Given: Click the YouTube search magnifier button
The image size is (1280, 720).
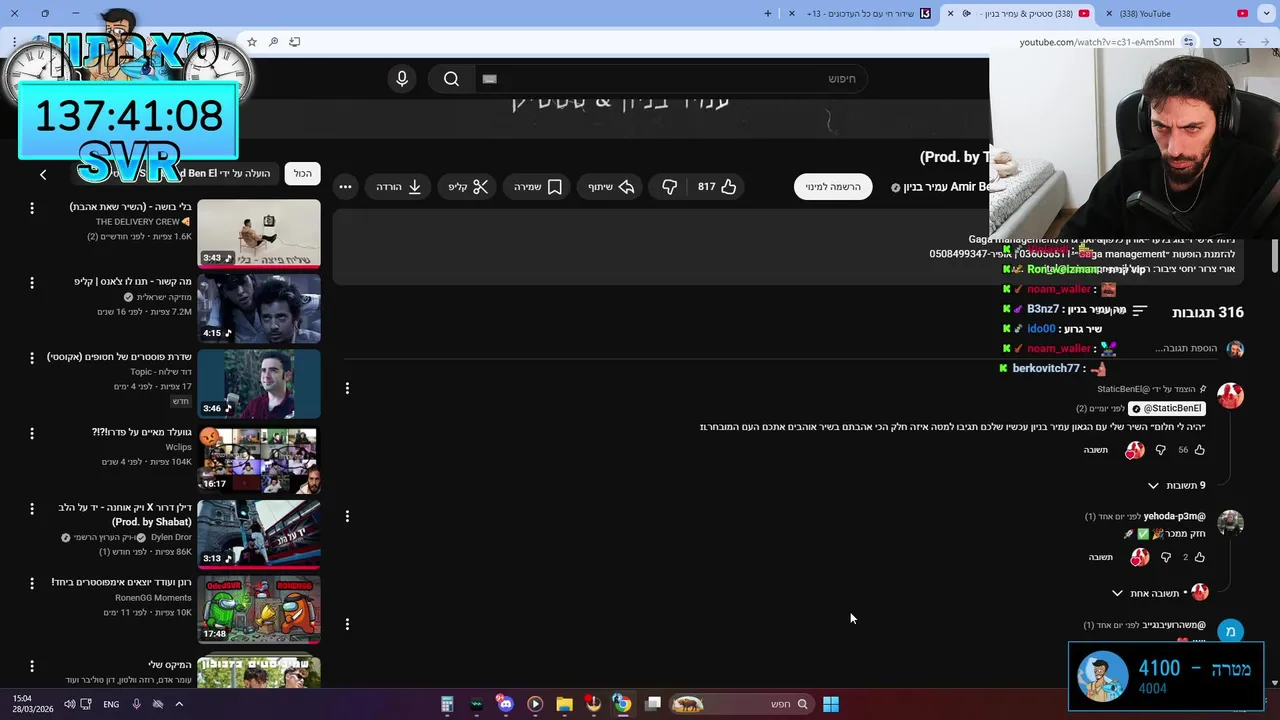Looking at the screenshot, I should pyautogui.click(x=451, y=79).
